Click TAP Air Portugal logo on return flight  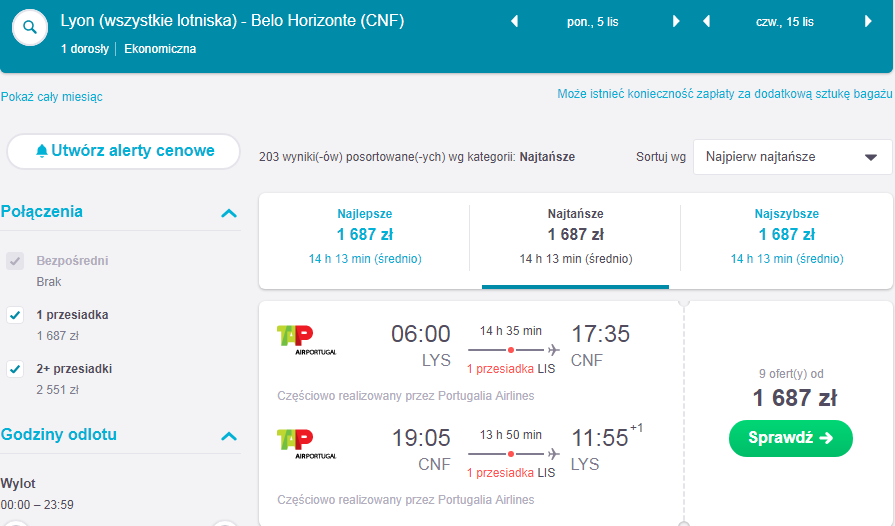pos(307,444)
